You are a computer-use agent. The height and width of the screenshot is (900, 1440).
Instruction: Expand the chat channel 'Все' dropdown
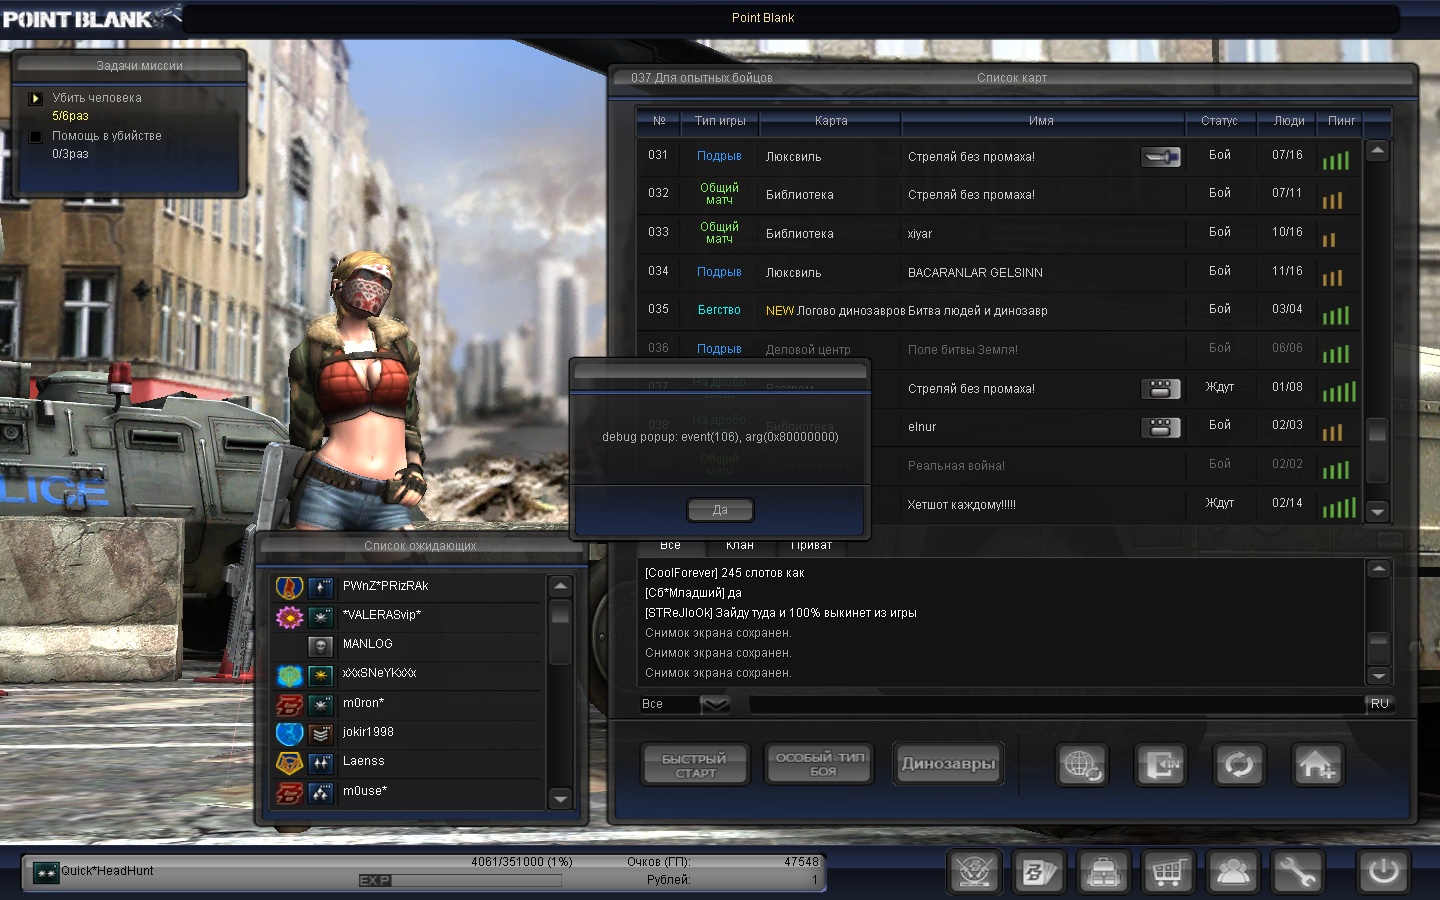[x=715, y=704]
